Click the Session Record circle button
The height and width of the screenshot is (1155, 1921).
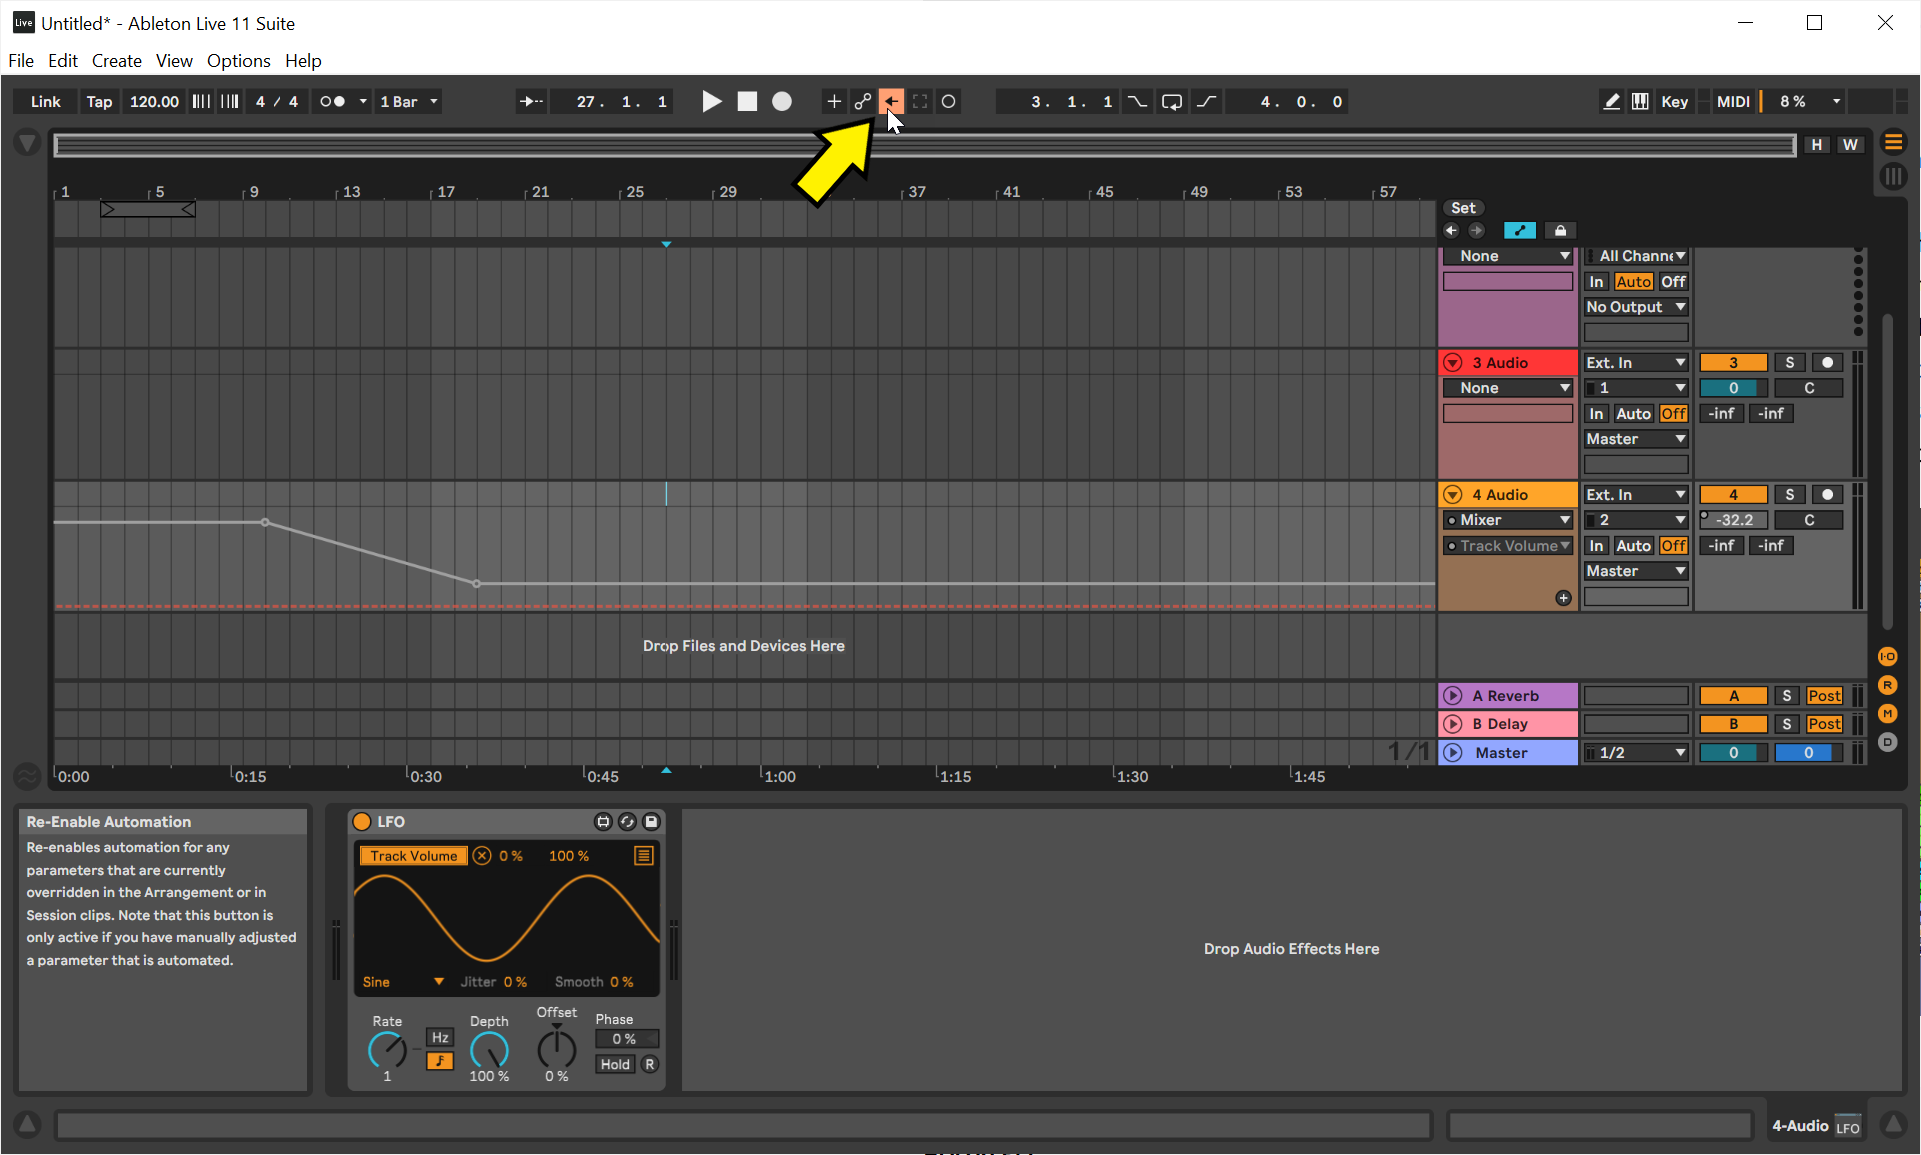click(x=949, y=101)
